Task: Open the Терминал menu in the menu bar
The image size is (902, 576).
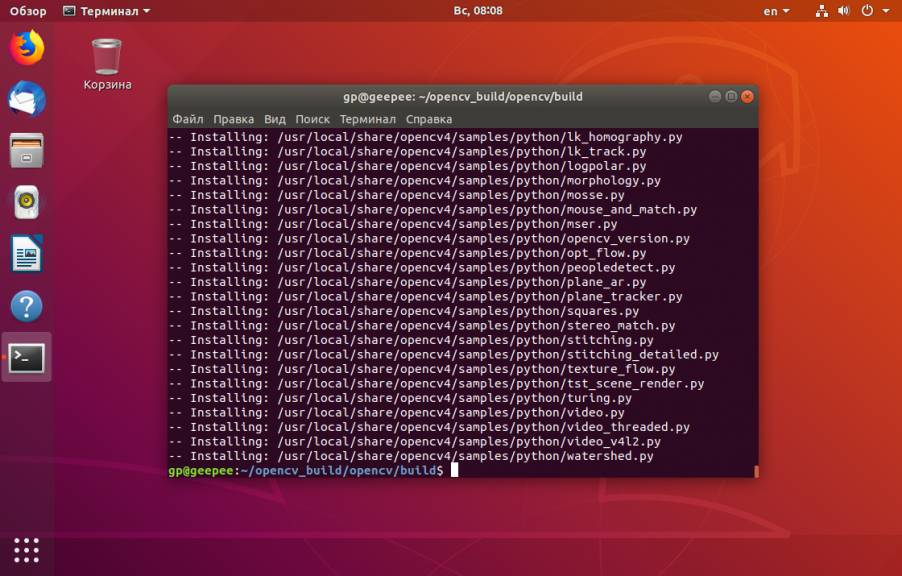Action: coord(368,119)
